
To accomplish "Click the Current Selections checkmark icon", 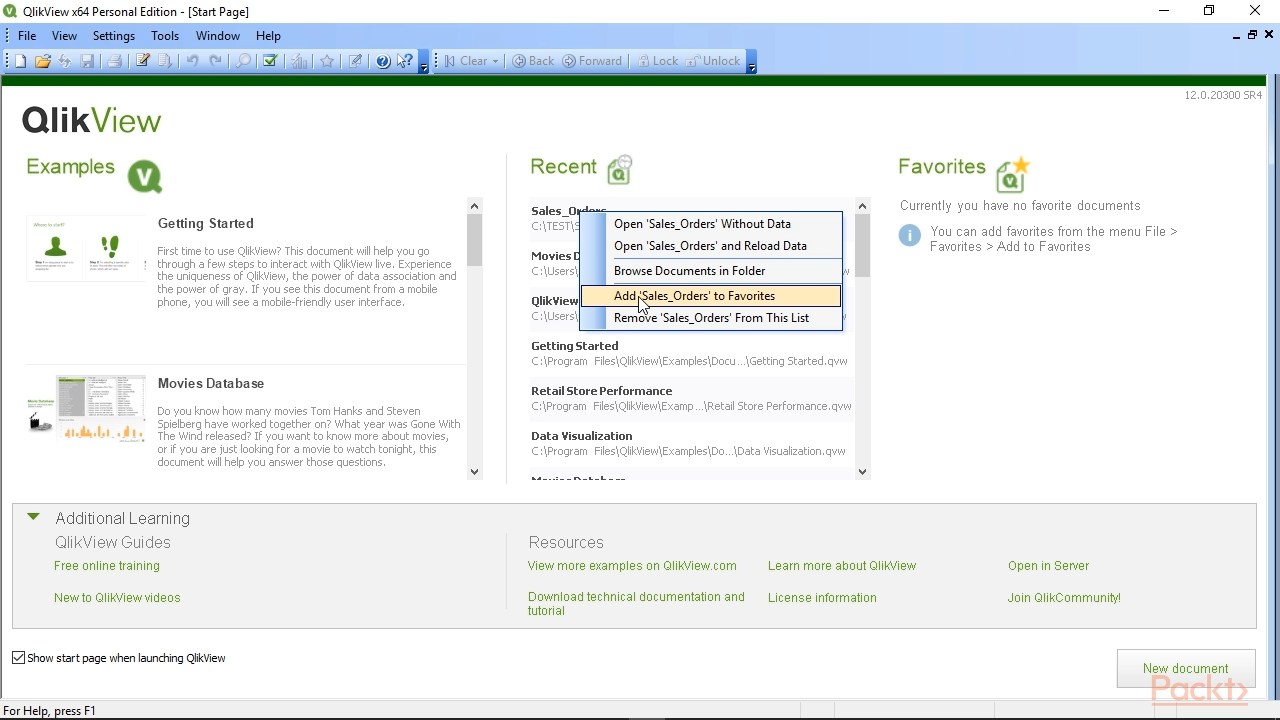I will coord(270,61).
